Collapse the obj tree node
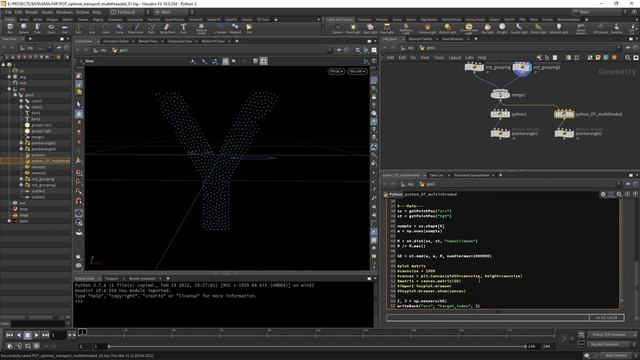This screenshot has width=640, height=360. pos(9,89)
